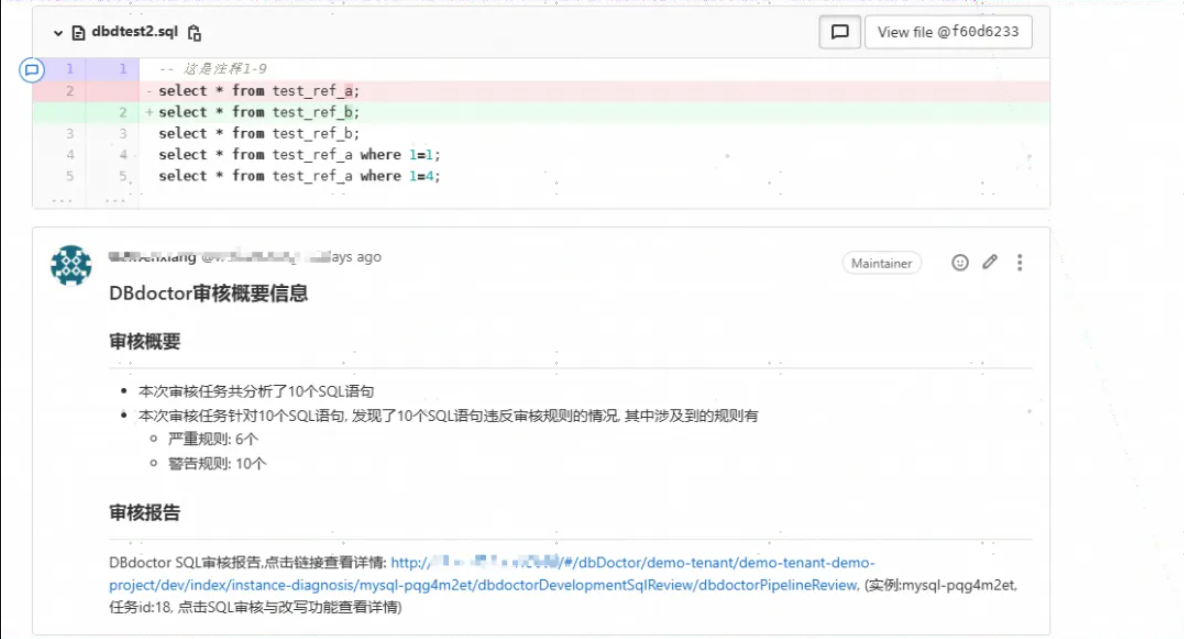Click line 'select * from test_ref_a where 1=4;'
Viewport: 1184px width, 639px height.
click(299, 175)
